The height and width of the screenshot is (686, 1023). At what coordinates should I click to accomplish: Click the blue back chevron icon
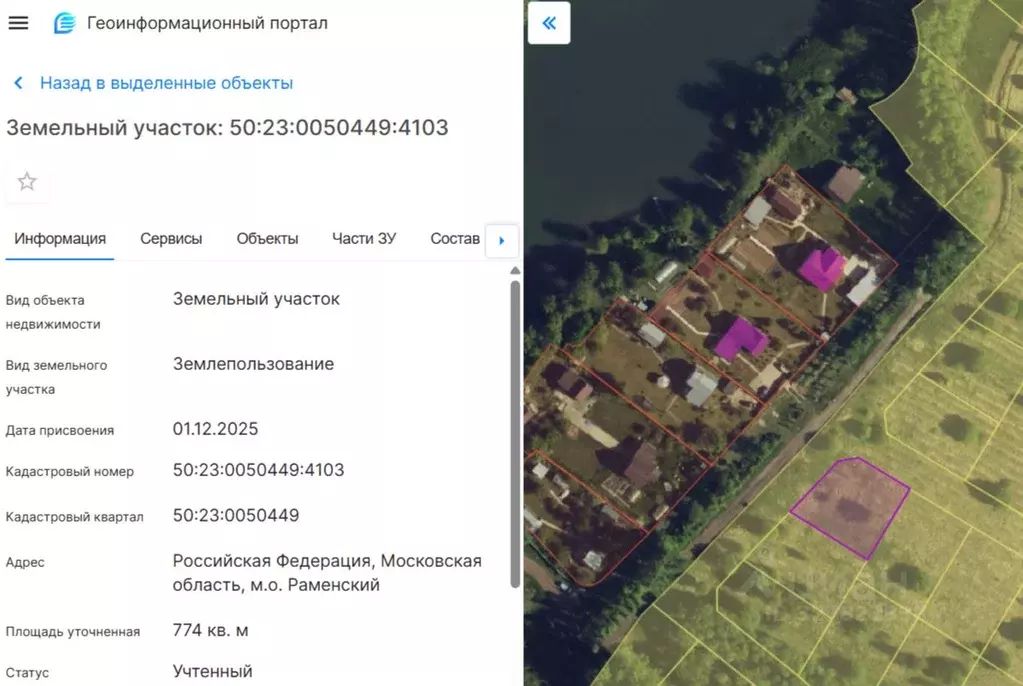(16, 83)
